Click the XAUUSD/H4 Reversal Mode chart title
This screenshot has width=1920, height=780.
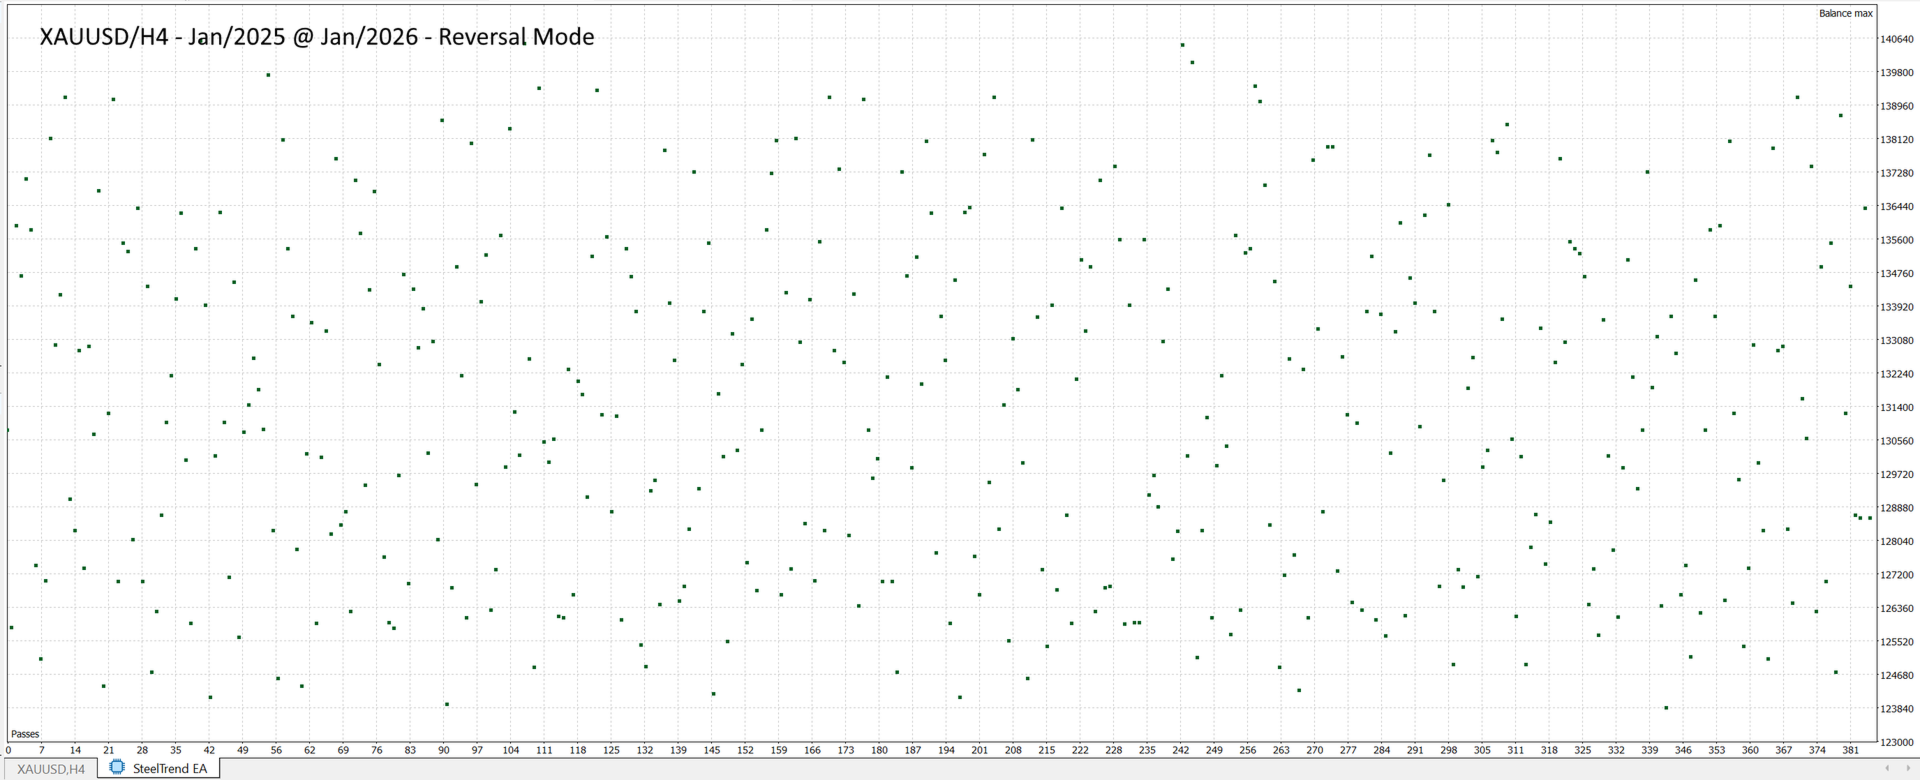pos(317,37)
